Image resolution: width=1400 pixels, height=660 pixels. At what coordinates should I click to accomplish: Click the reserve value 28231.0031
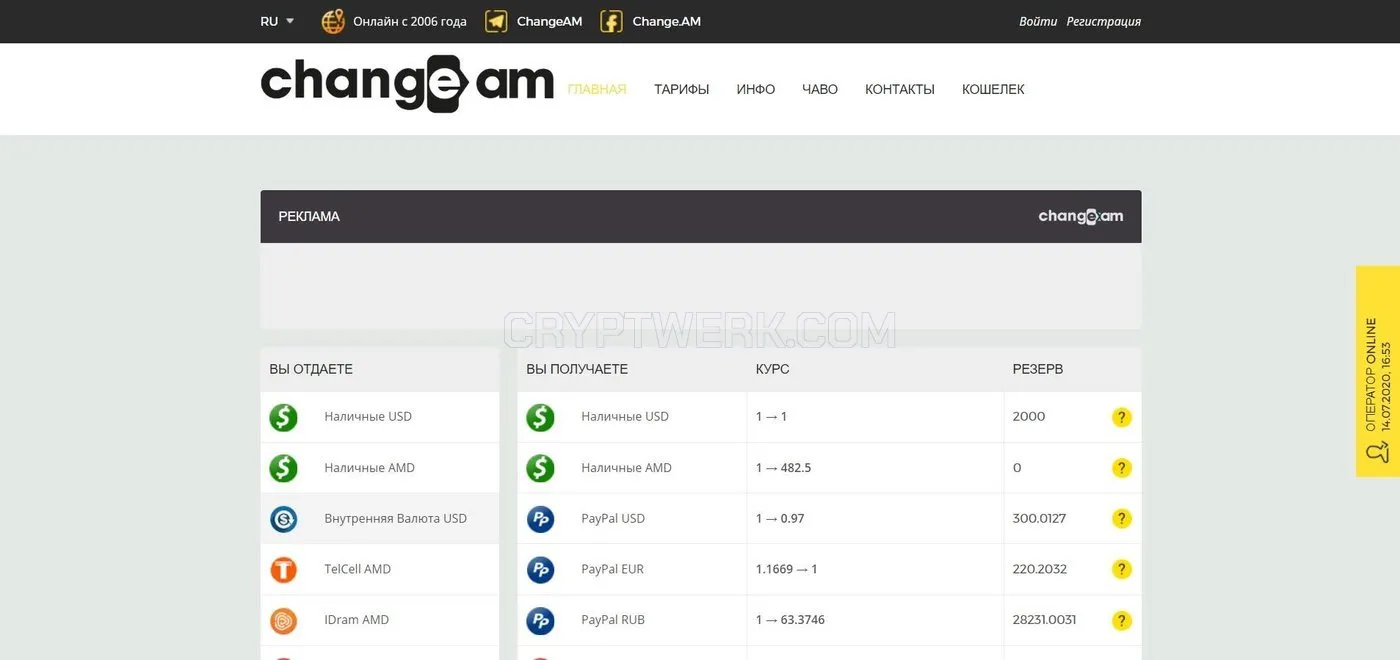click(1044, 620)
